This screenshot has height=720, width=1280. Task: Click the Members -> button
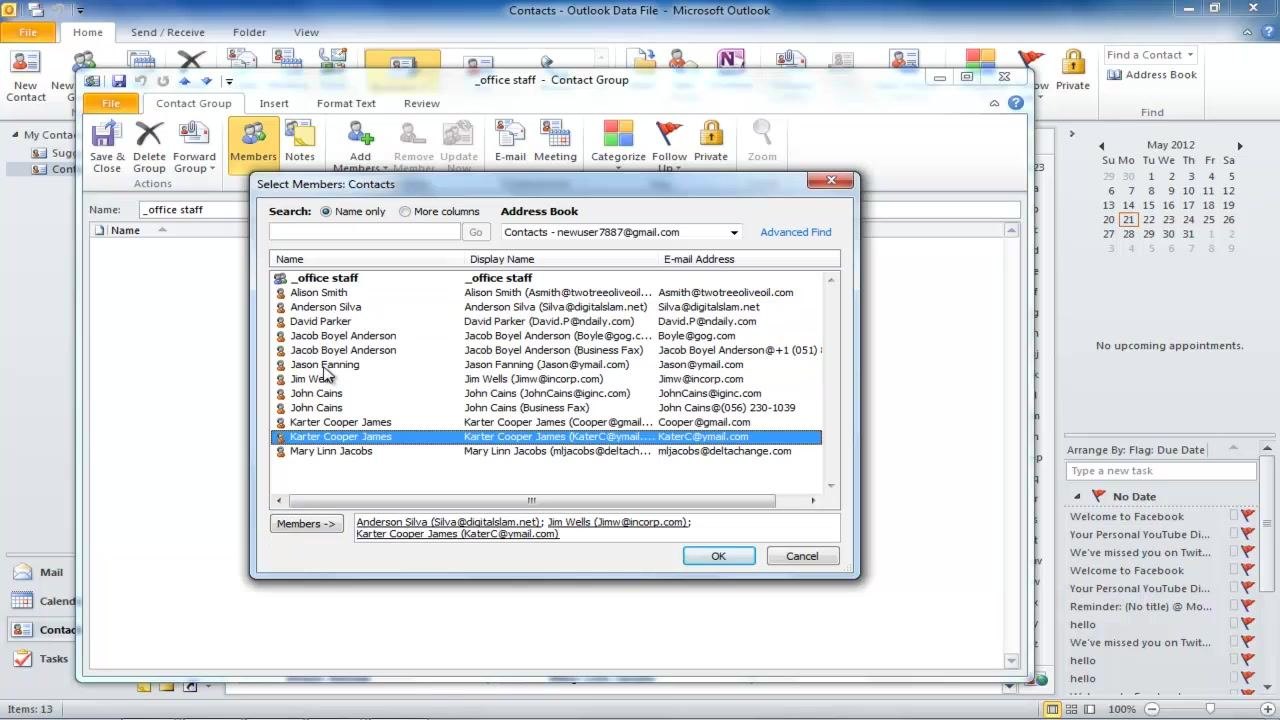tap(306, 524)
